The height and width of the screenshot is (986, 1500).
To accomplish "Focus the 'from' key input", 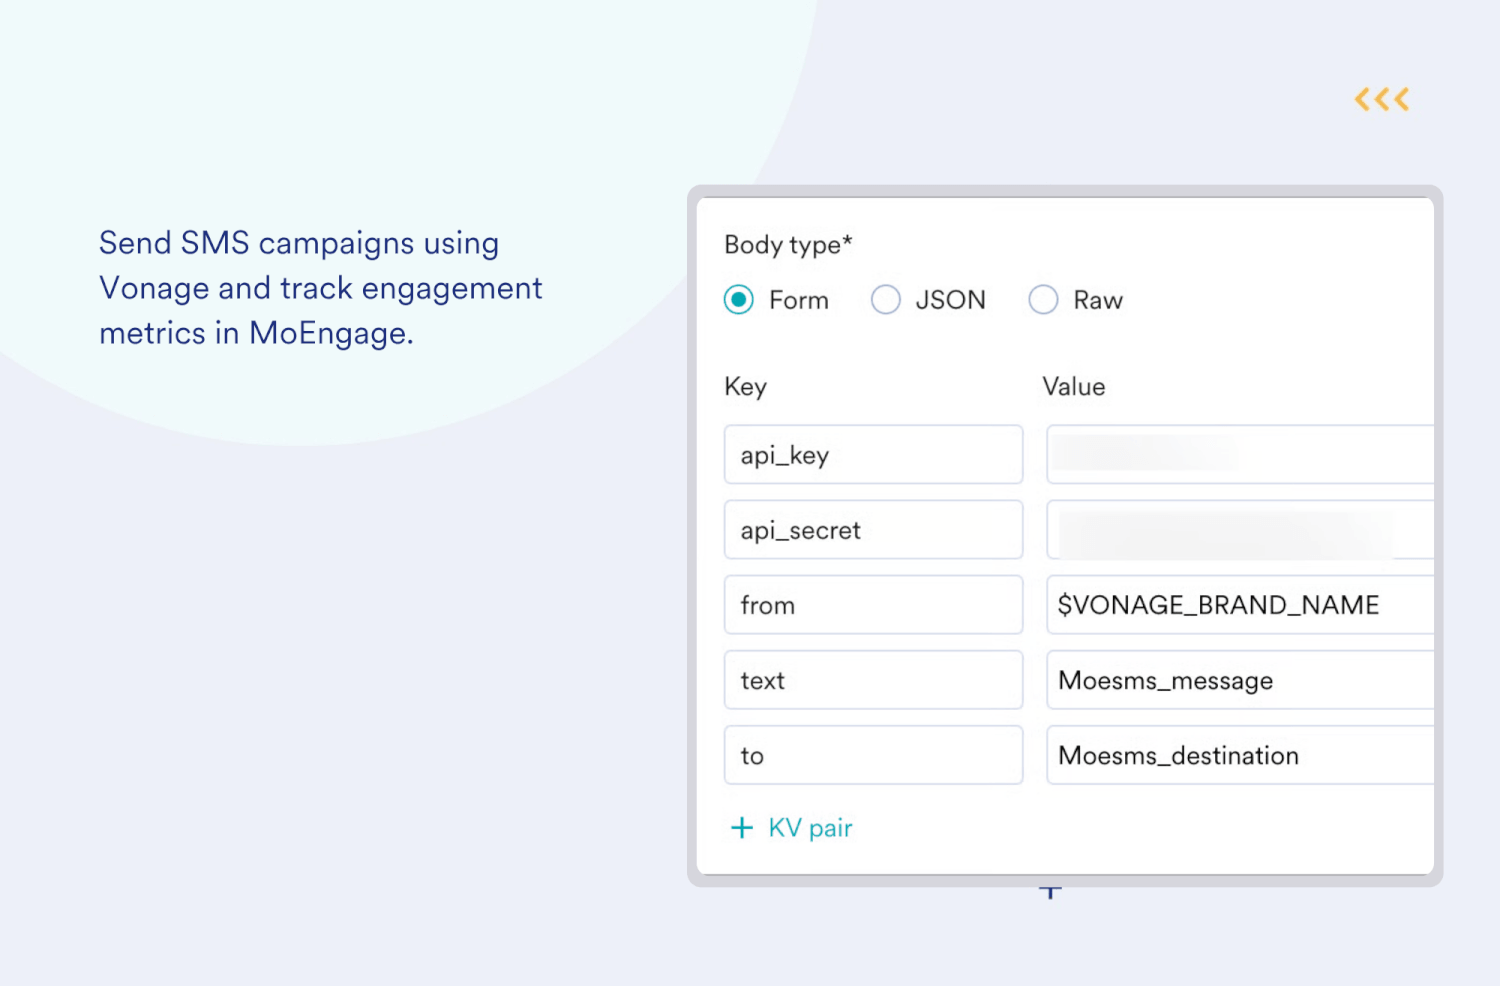I will 873,605.
